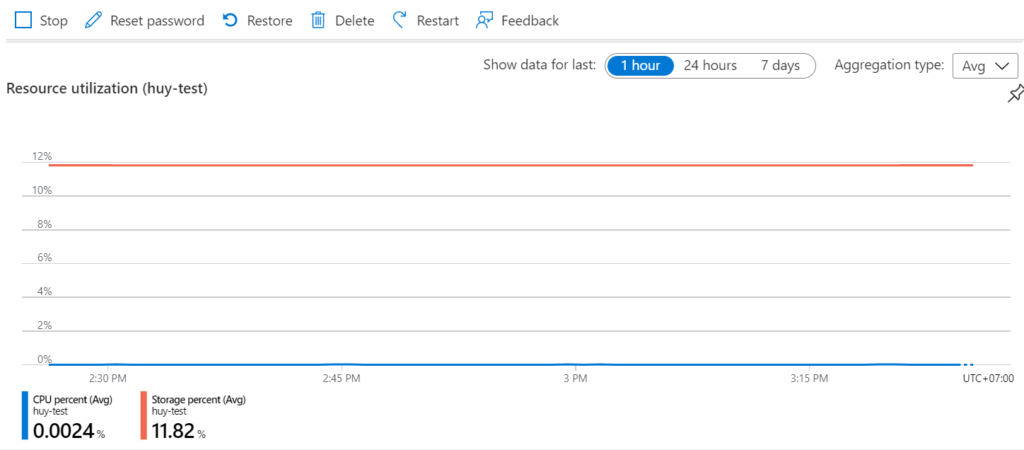This screenshot has width=1024, height=450.
Task: Pin the chart using pushpin icon
Action: tap(1015, 94)
